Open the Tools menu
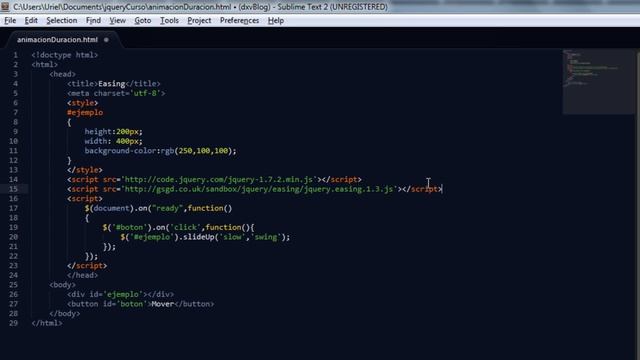Image resolution: width=640 pixels, height=360 pixels. point(169,20)
